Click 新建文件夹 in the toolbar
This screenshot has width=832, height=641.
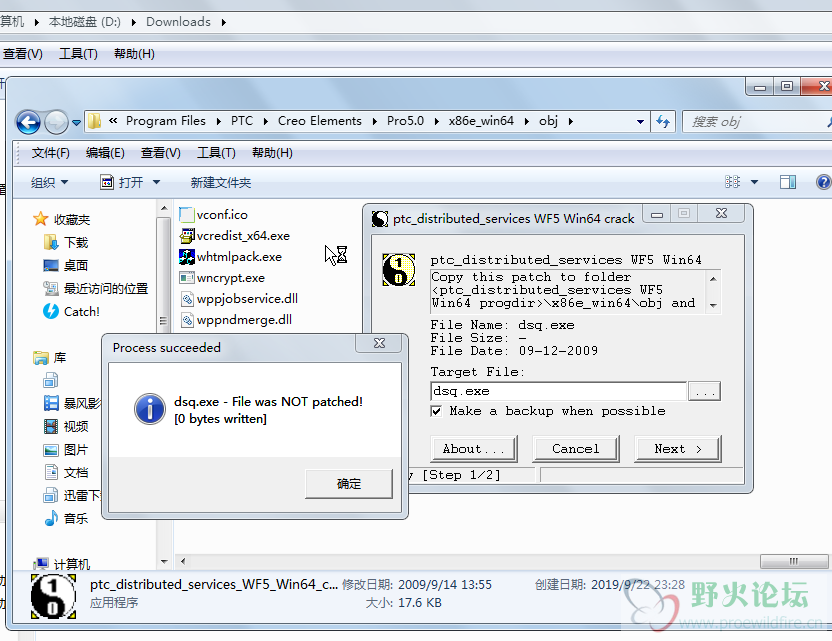tap(221, 183)
